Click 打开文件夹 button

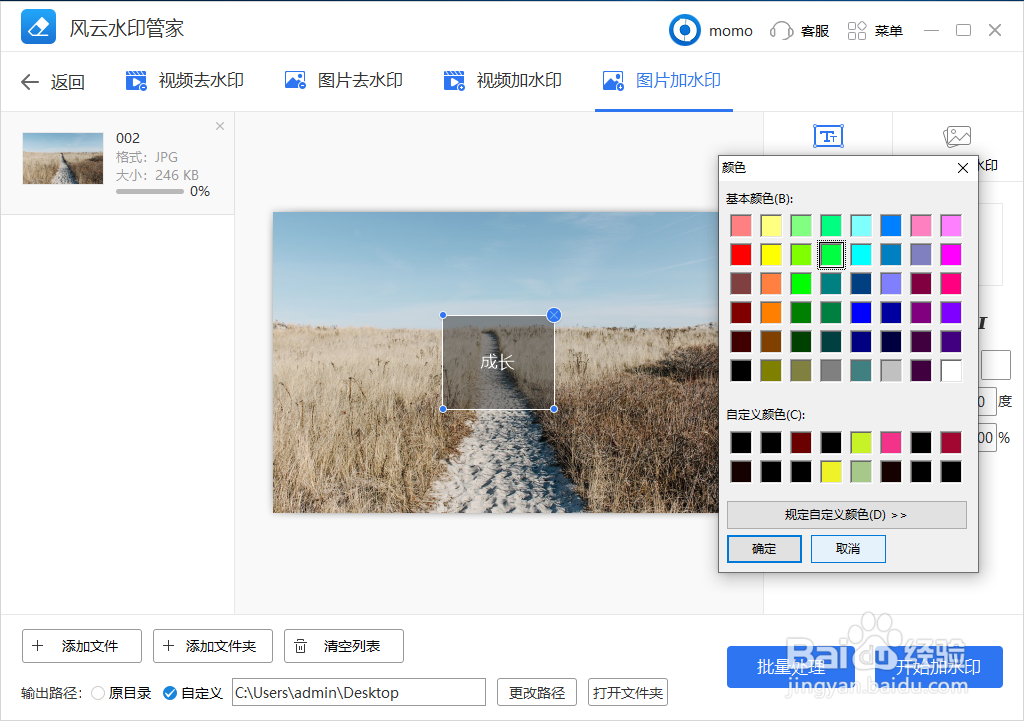(x=628, y=692)
